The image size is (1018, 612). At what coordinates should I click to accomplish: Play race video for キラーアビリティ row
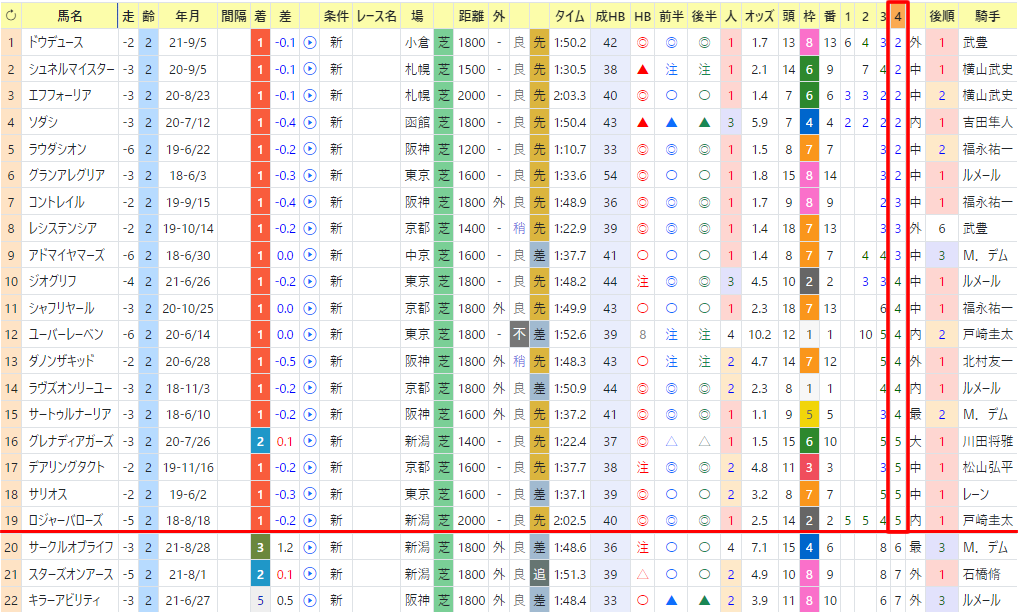pyautogui.click(x=310, y=600)
